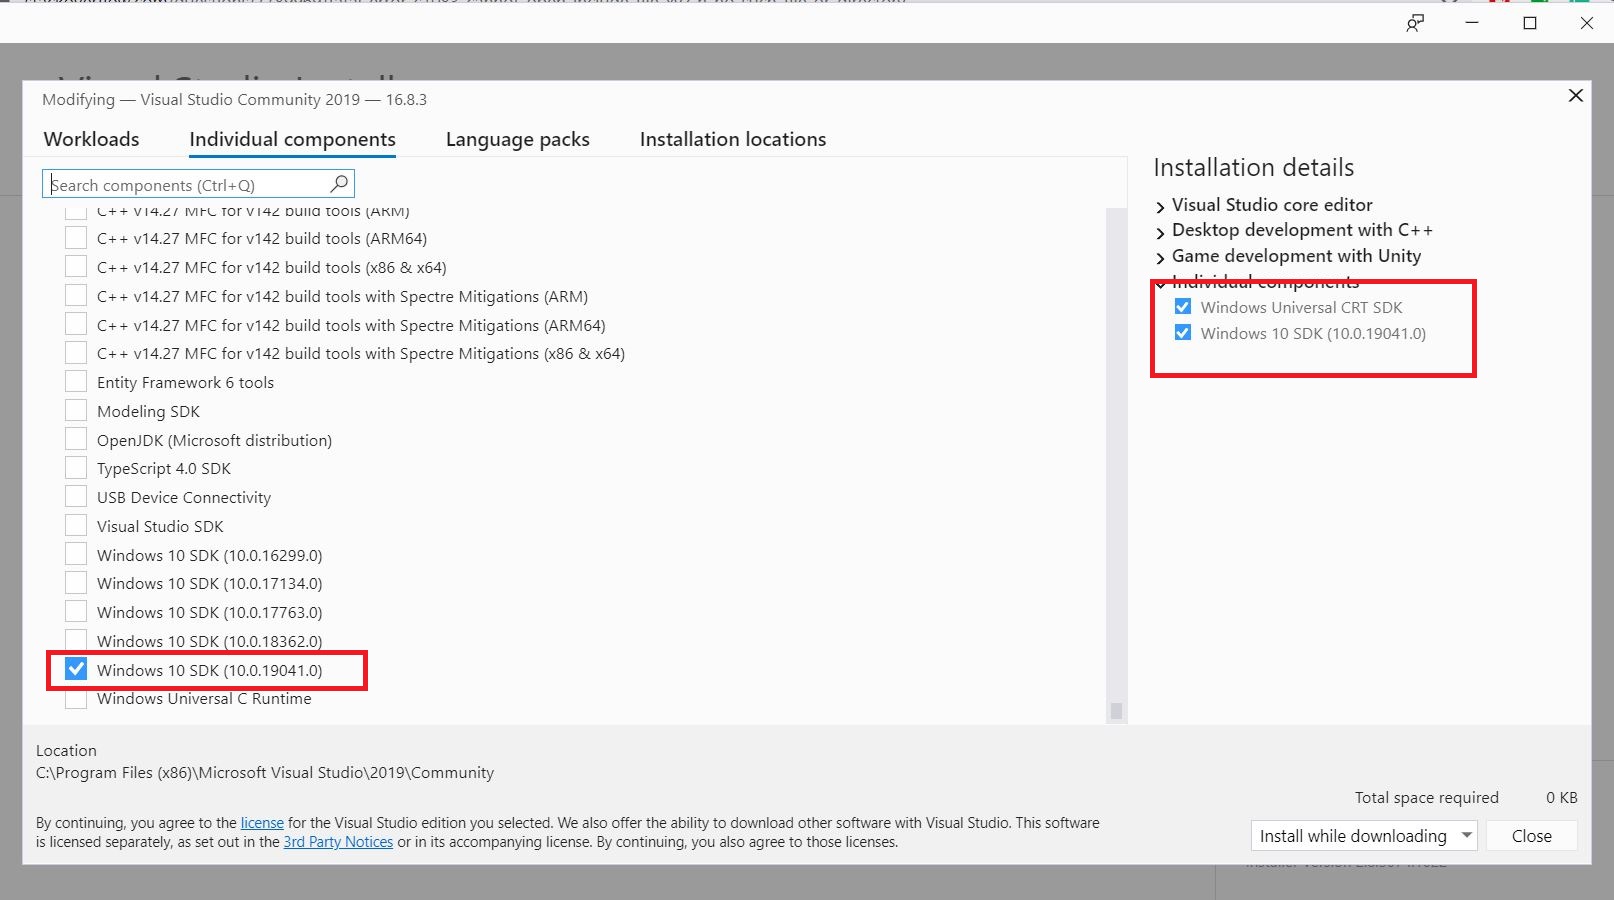The image size is (1614, 900).
Task: Enable the Modeling SDK component
Action: [75, 409]
